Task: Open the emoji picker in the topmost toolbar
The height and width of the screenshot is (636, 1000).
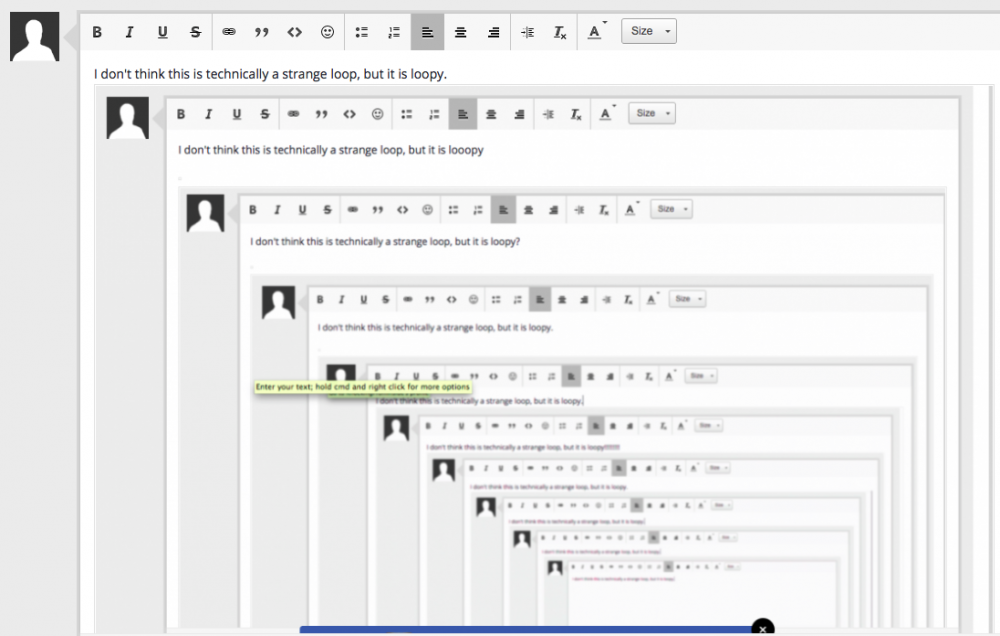Action: tap(327, 32)
